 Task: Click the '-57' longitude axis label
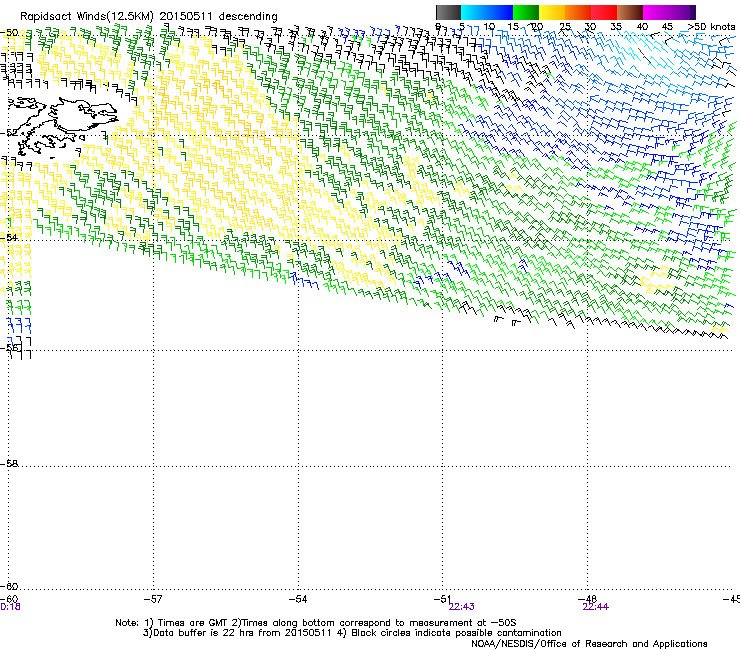[153, 599]
